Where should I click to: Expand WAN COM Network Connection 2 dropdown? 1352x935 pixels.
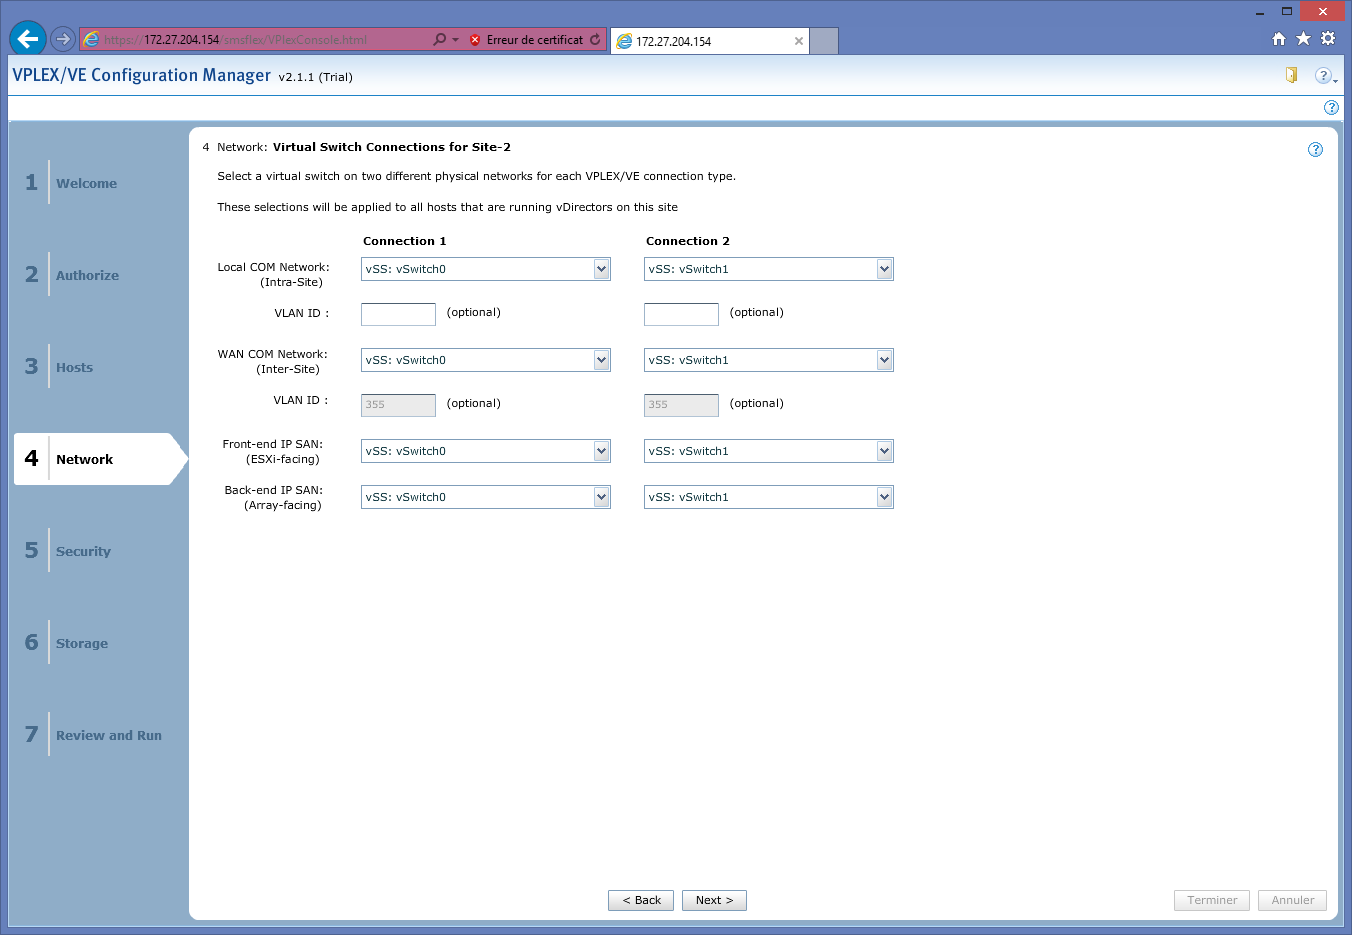click(x=884, y=360)
